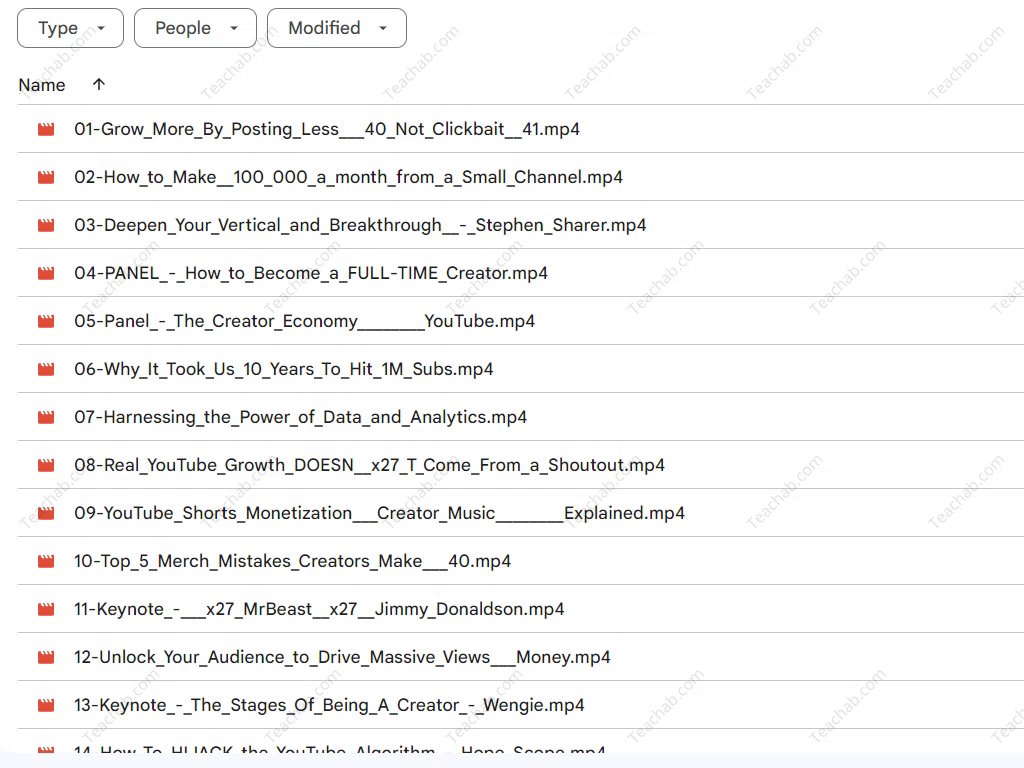Screen dimensions: 1024x768
Task: Click video icon for 08-Real_YouTube_Growth file
Action: (x=46, y=465)
